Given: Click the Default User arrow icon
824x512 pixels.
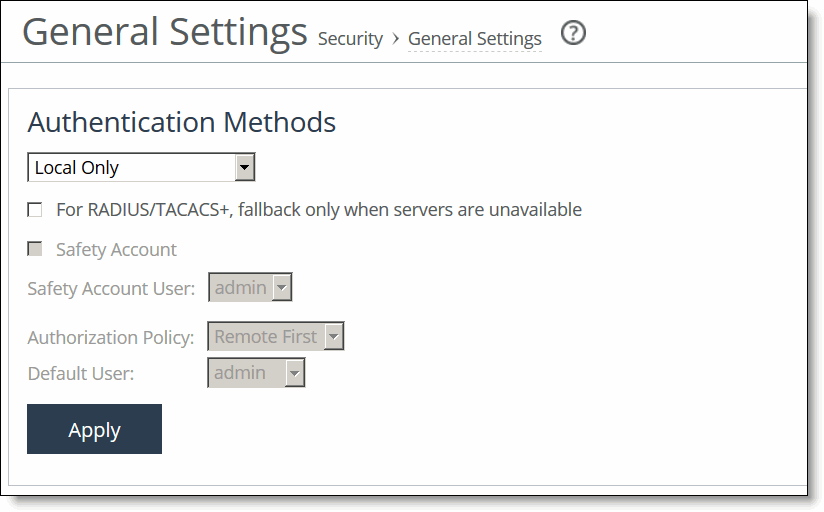Looking at the screenshot, I should point(295,373).
